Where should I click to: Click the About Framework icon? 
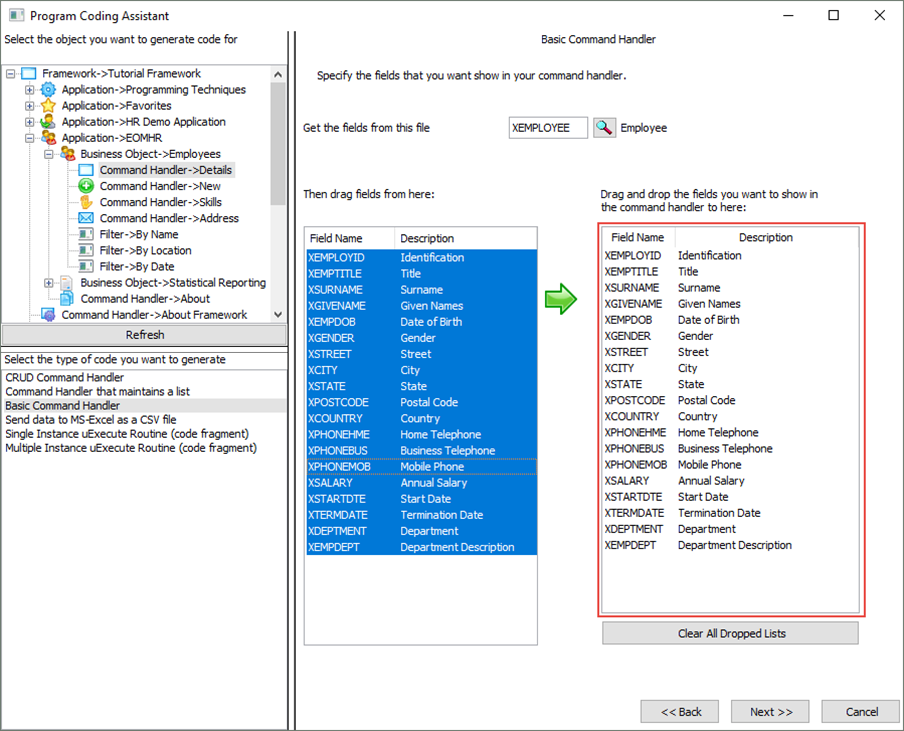coord(48,315)
